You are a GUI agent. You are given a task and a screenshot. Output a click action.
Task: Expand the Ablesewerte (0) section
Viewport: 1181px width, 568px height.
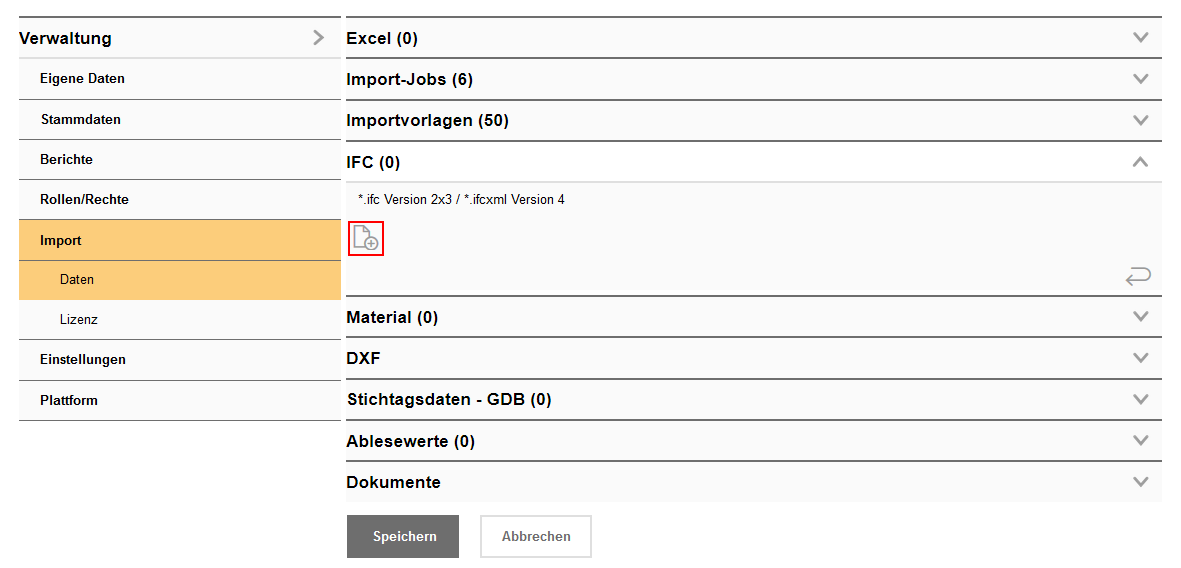(1140, 441)
